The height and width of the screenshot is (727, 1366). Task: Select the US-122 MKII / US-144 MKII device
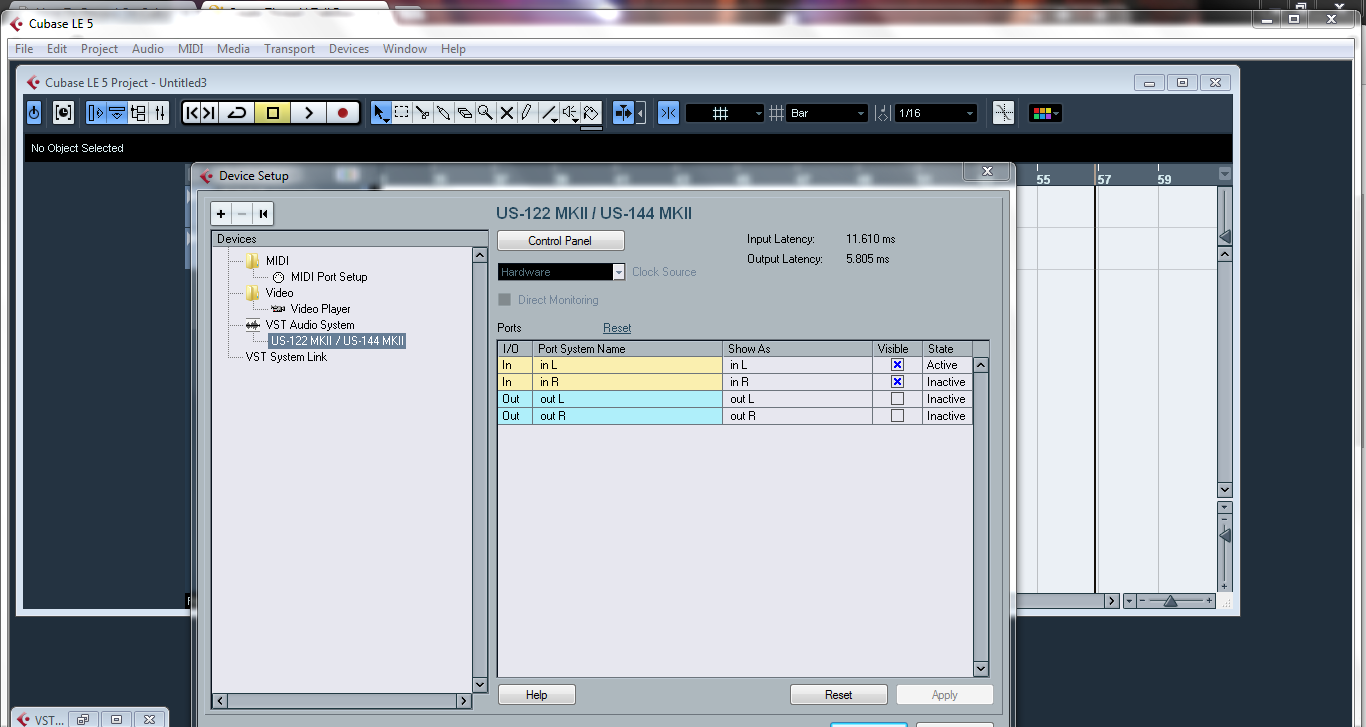tap(337, 341)
